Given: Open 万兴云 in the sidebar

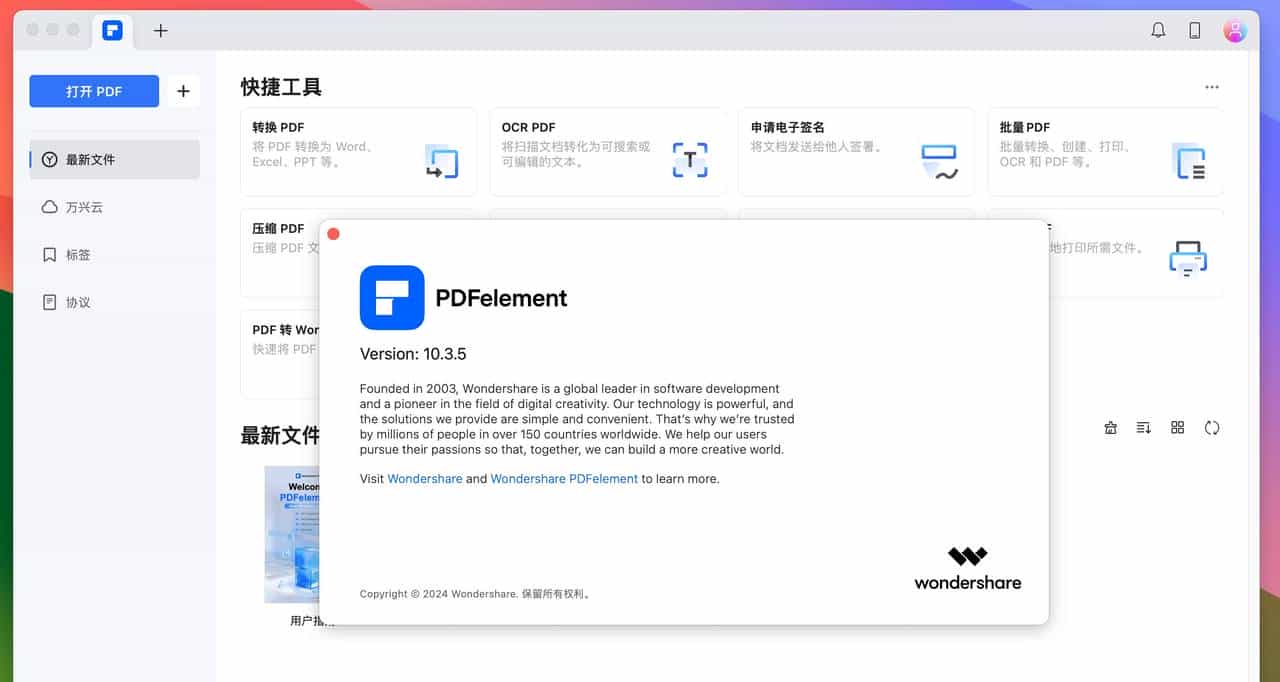Looking at the screenshot, I should (x=84, y=207).
